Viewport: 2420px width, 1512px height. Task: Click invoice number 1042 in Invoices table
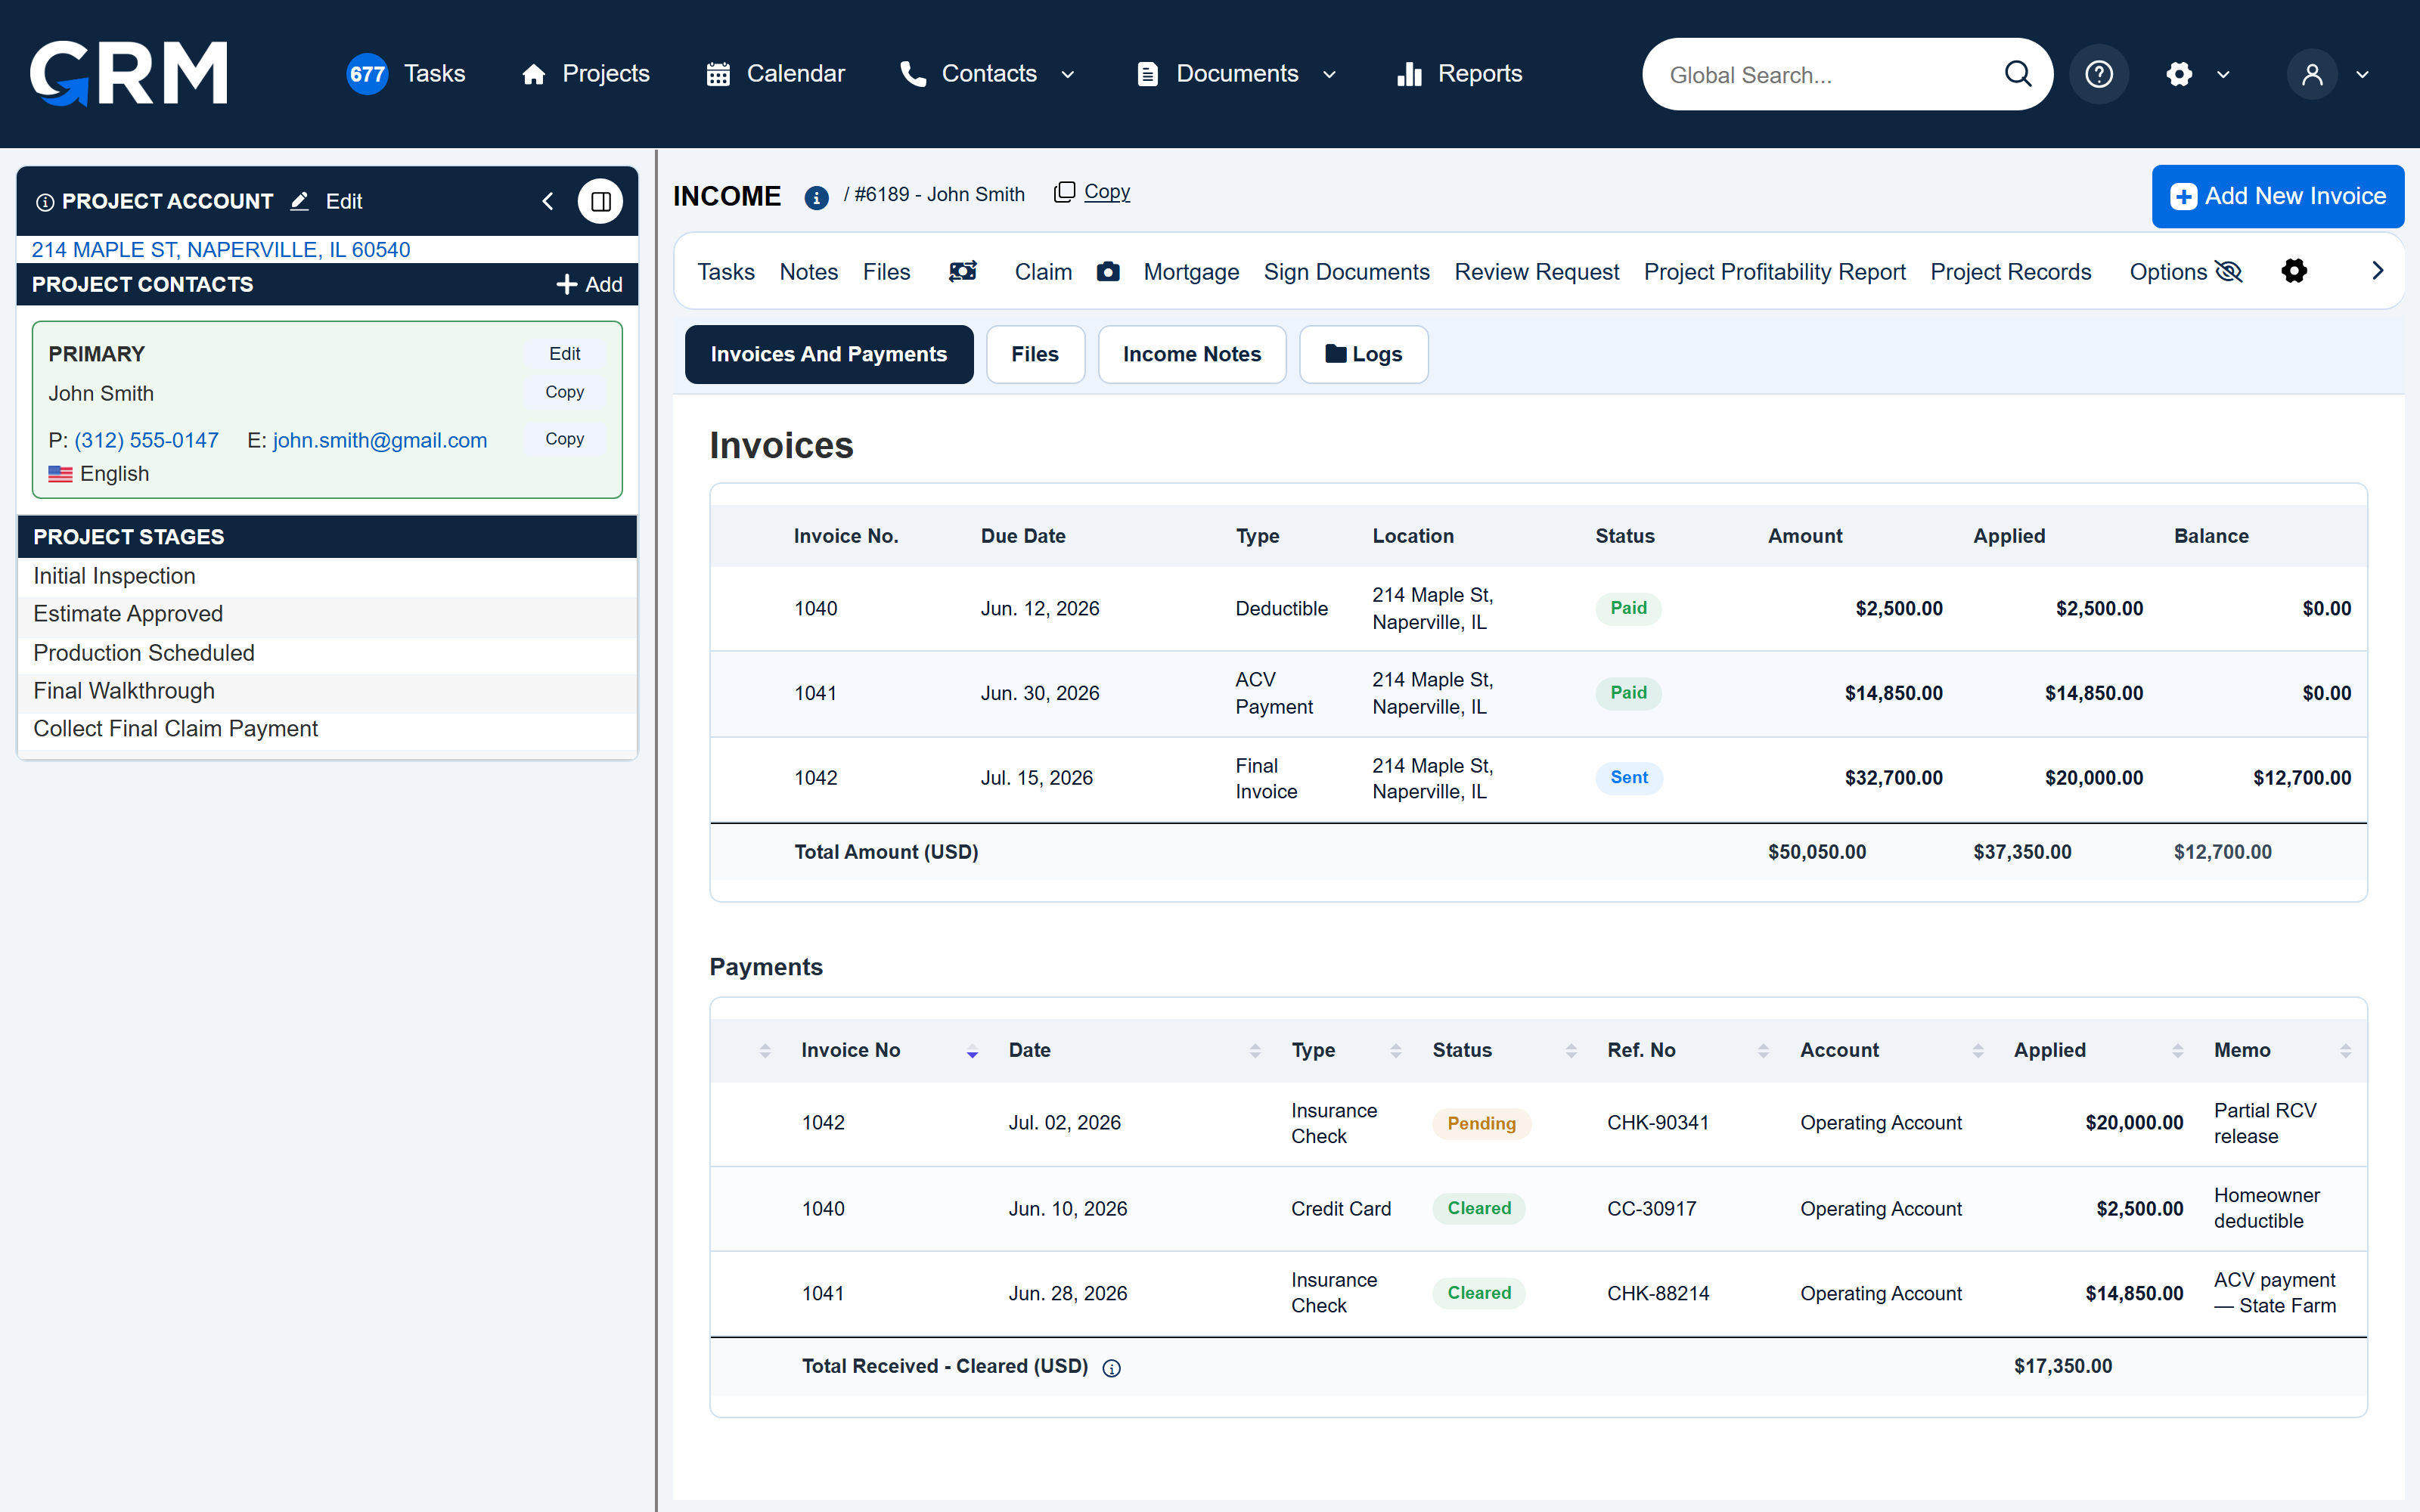click(x=815, y=778)
